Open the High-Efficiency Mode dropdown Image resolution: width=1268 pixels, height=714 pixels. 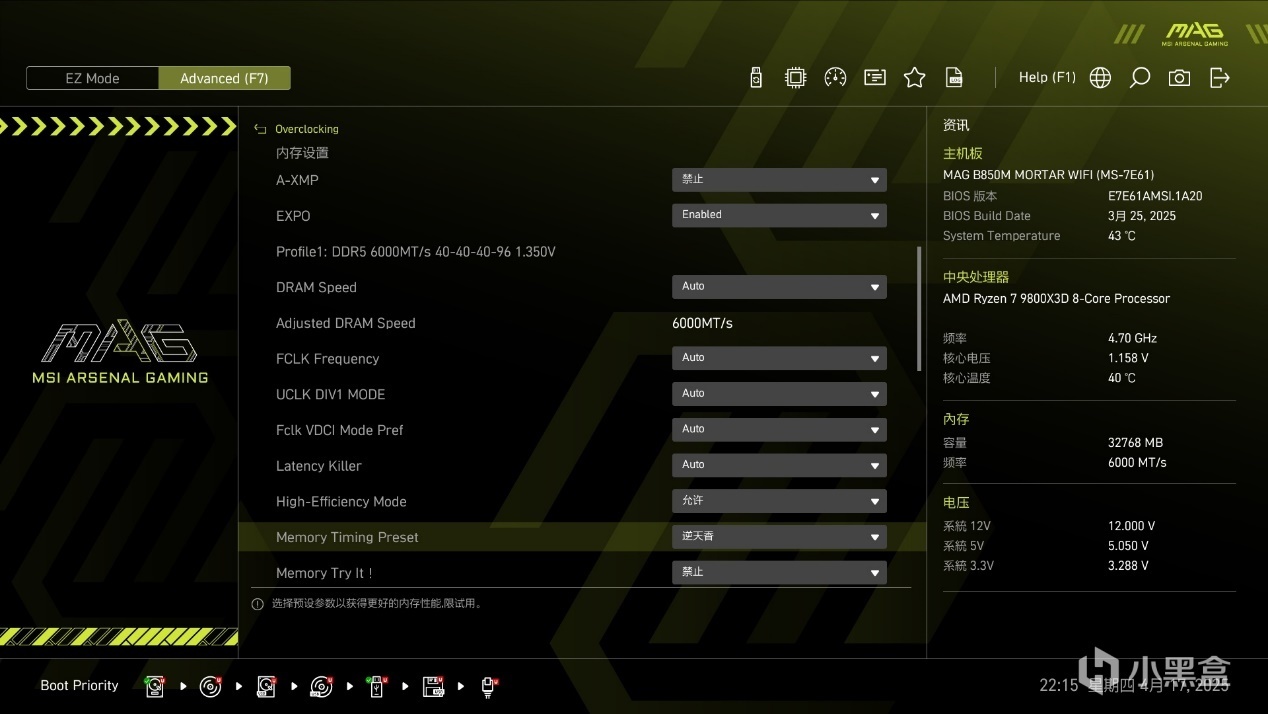pyautogui.click(x=779, y=501)
